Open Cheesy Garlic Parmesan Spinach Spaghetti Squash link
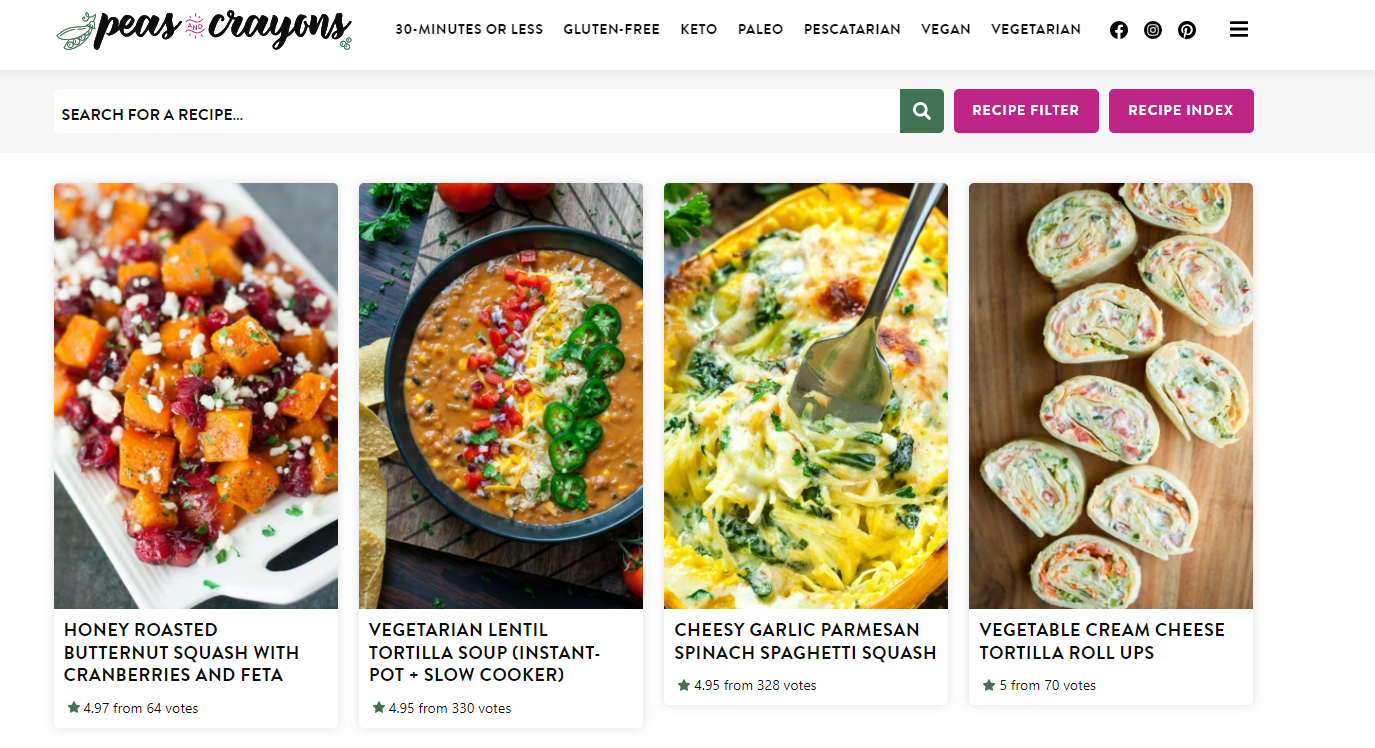 point(805,641)
